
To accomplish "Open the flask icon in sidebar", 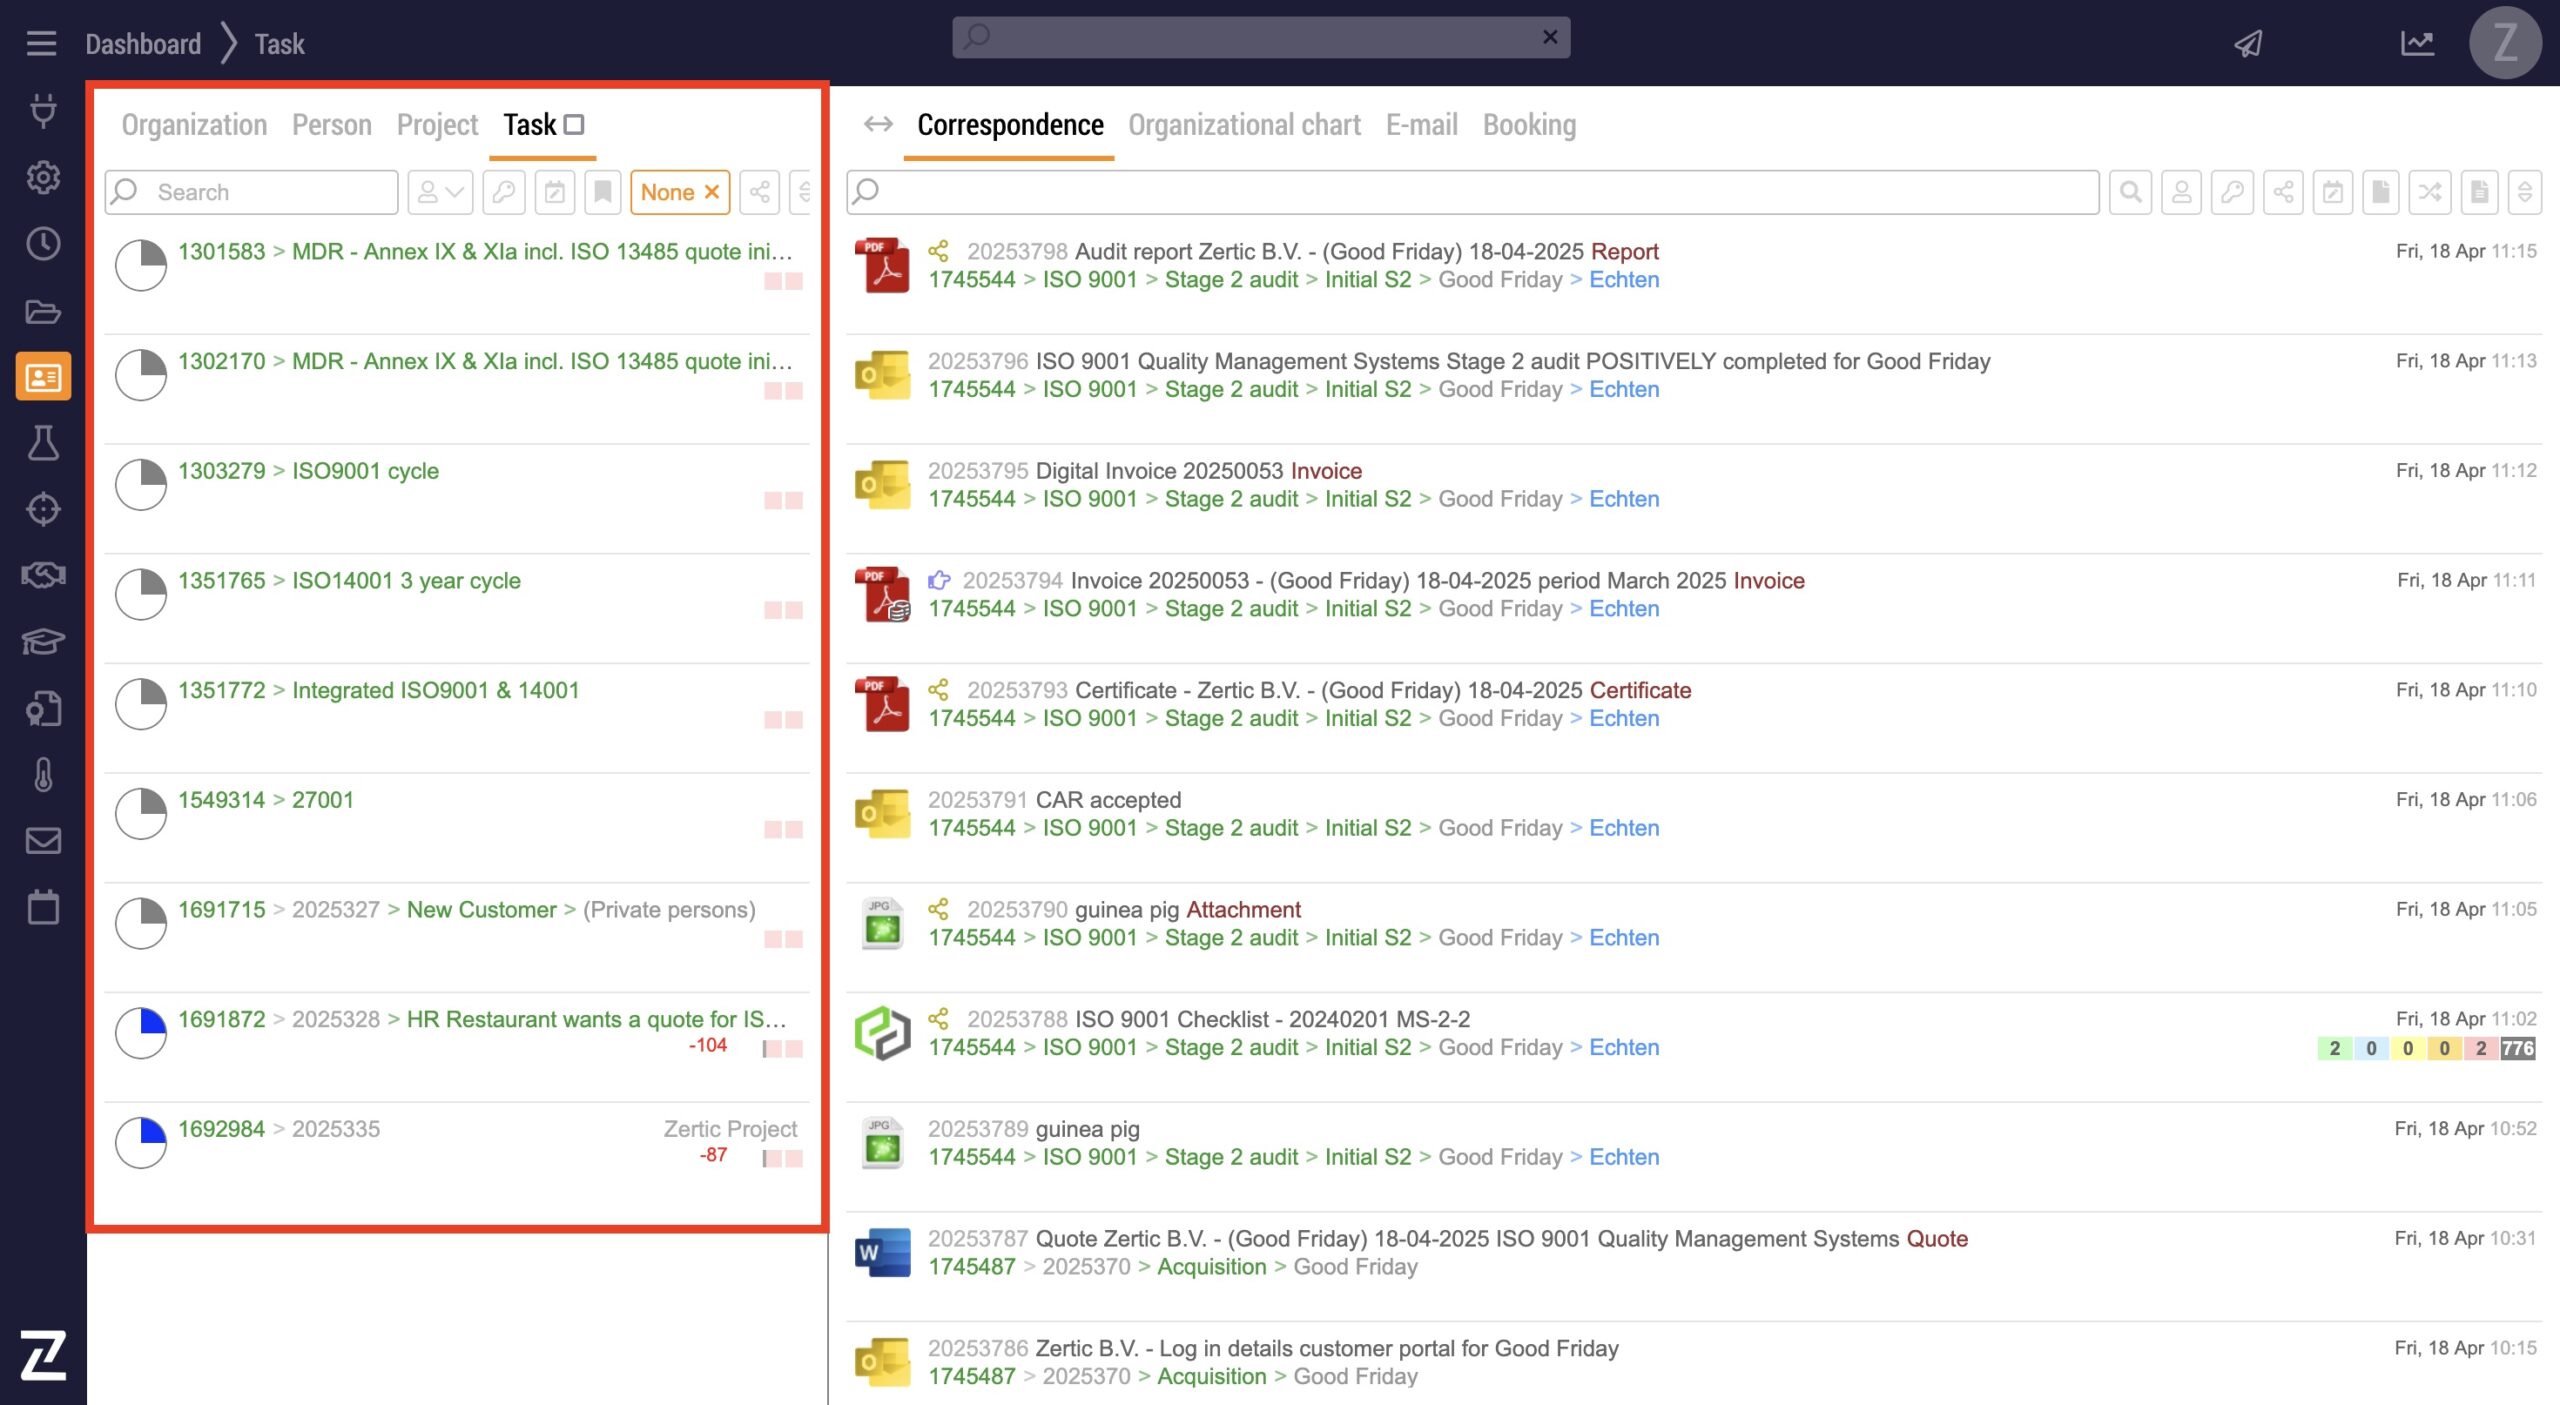I will point(43,443).
